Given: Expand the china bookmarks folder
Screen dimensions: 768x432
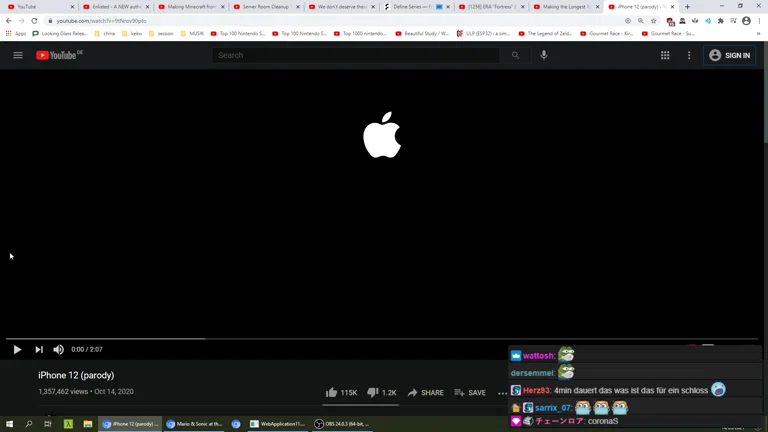Looking at the screenshot, I should tap(104, 34).
